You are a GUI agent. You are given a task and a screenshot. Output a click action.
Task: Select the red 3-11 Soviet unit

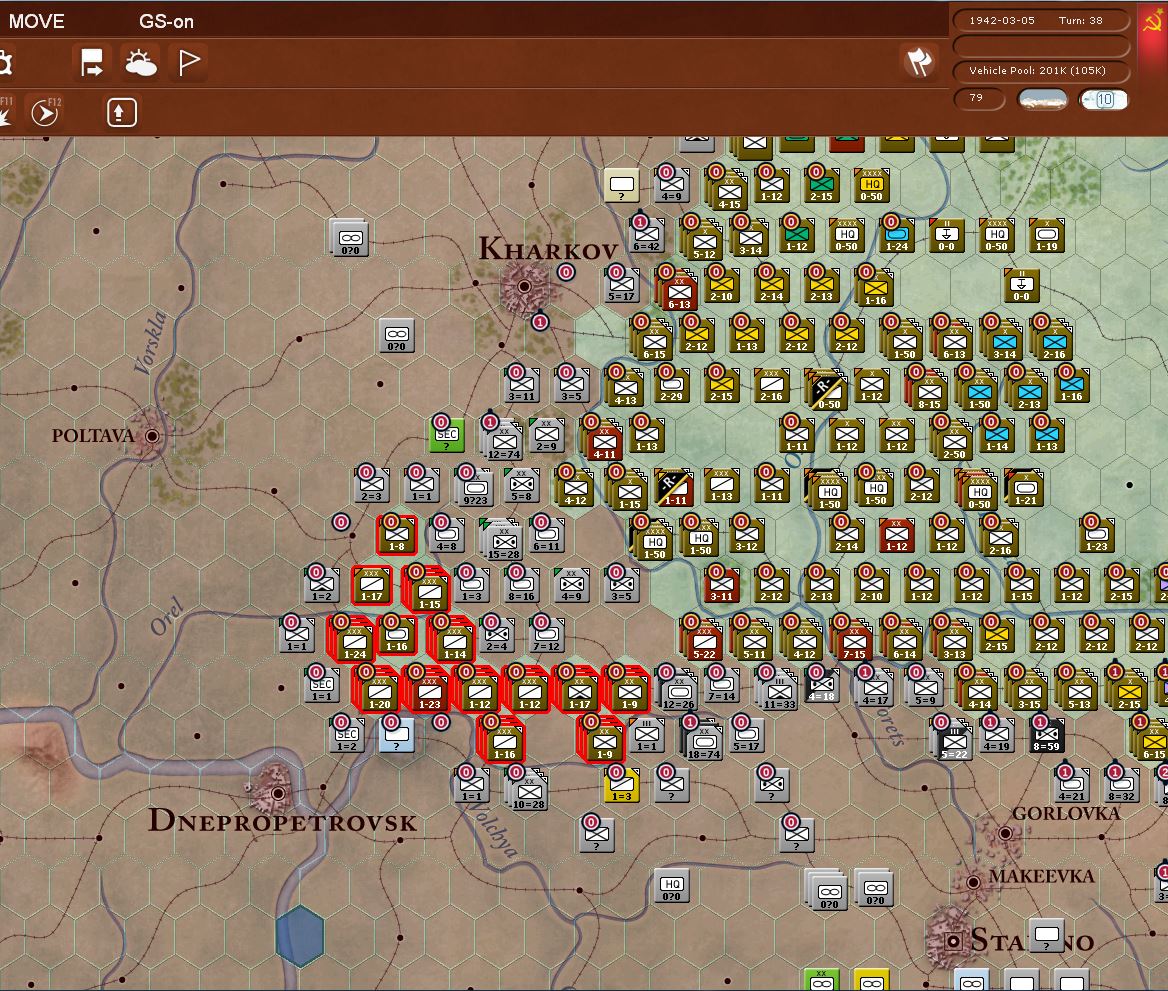pyautogui.click(x=721, y=585)
